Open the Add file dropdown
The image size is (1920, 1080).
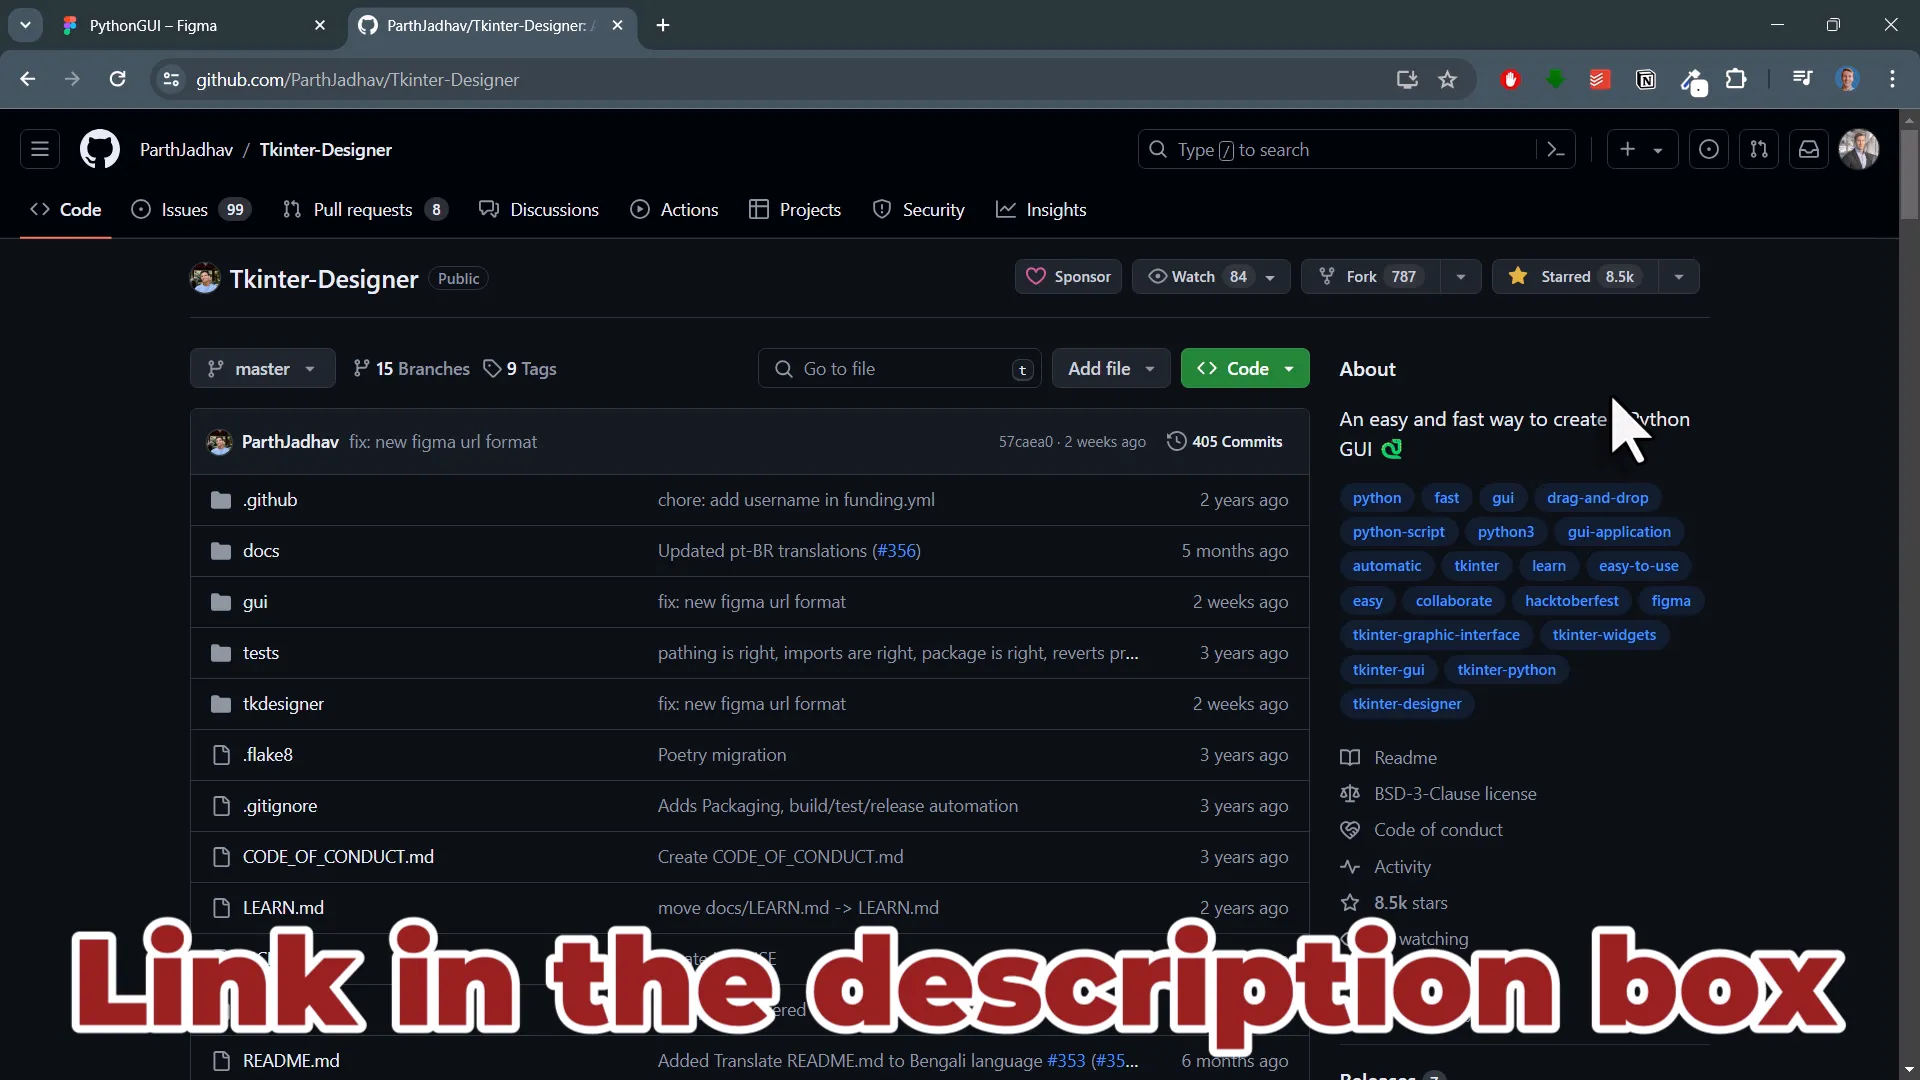tap(1111, 368)
